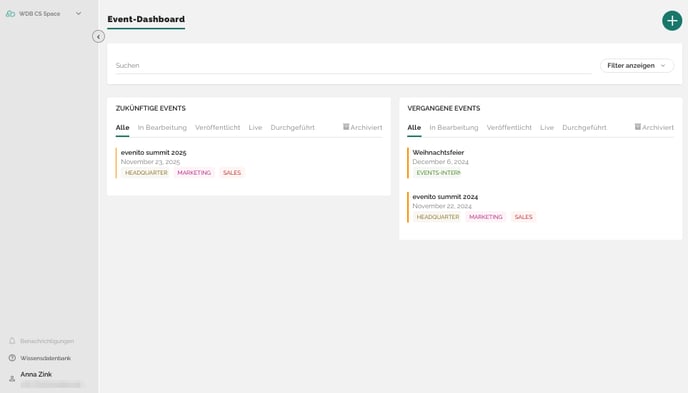Click the WDB CS Space cloud icon
The image size is (688, 393).
pos(10,14)
